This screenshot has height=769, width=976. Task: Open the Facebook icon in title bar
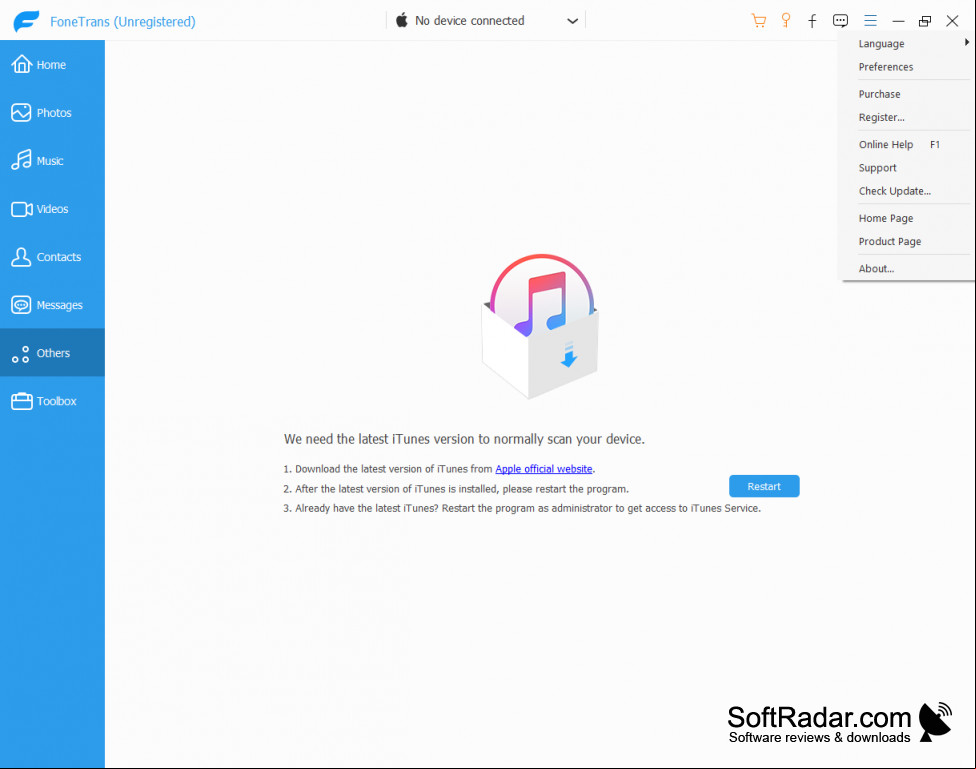[x=812, y=21]
